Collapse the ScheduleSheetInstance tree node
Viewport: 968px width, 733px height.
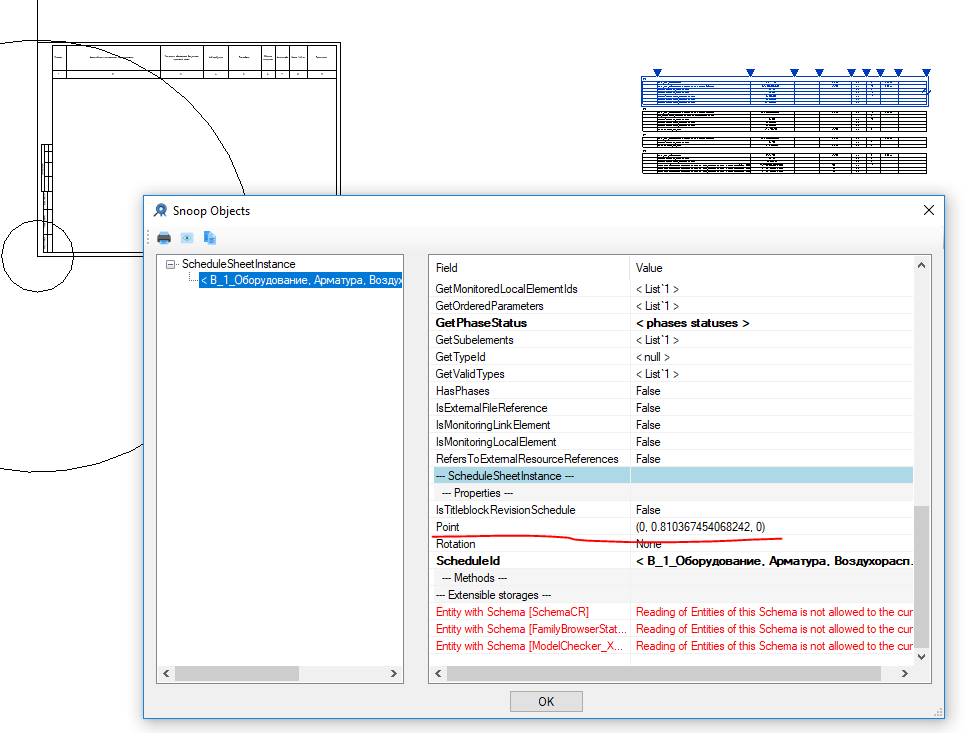(x=170, y=264)
